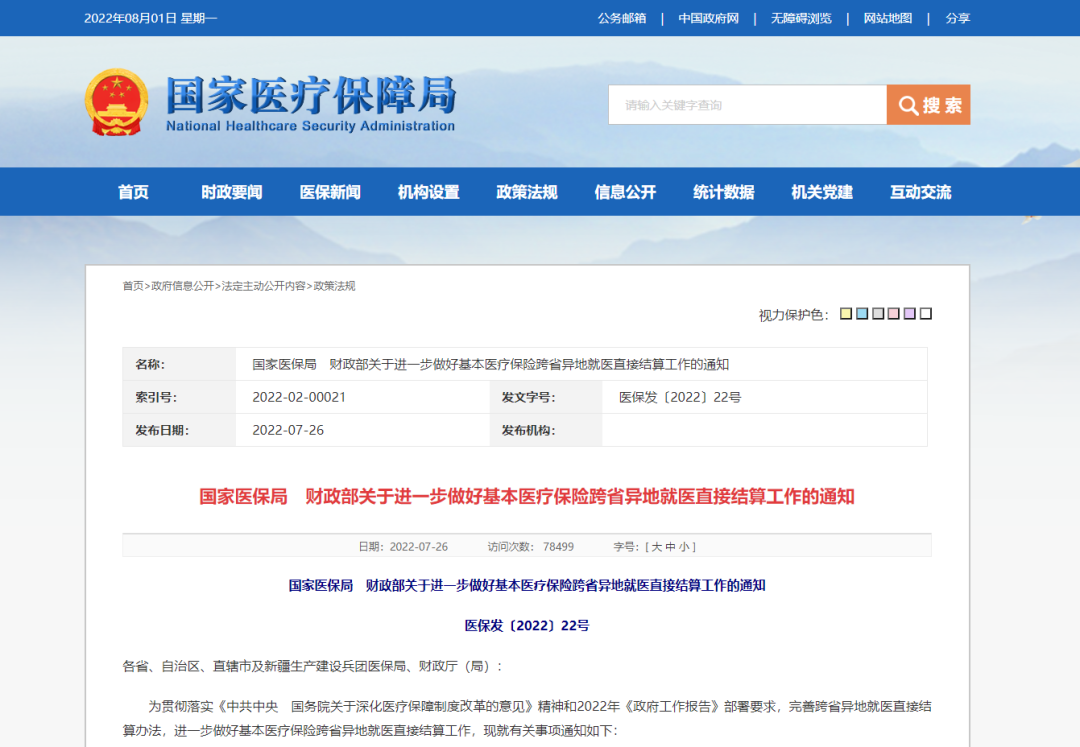
Task: Click 政府信息公开 in the breadcrumb
Action: (x=183, y=286)
